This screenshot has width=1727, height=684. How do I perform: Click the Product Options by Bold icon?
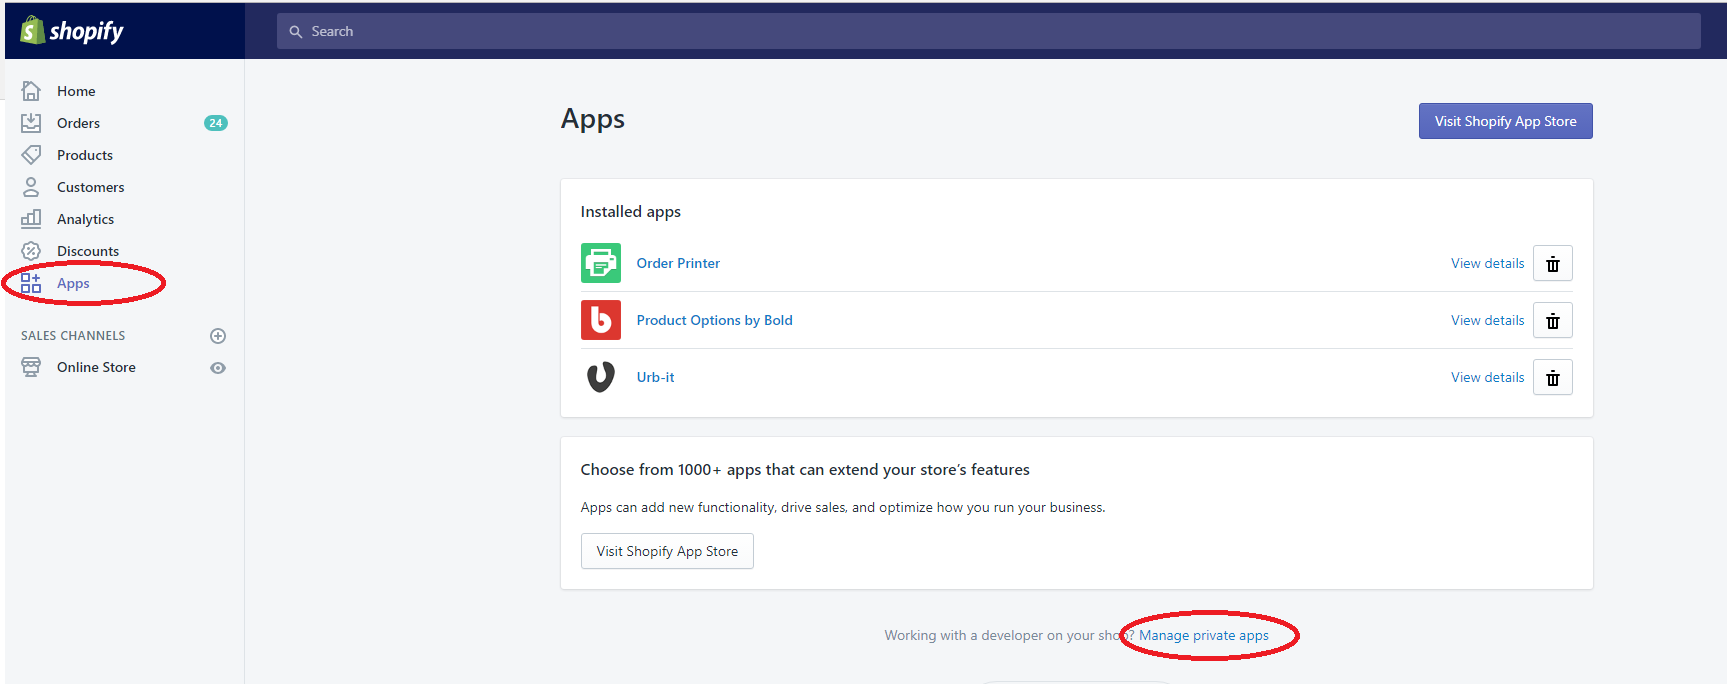click(601, 320)
